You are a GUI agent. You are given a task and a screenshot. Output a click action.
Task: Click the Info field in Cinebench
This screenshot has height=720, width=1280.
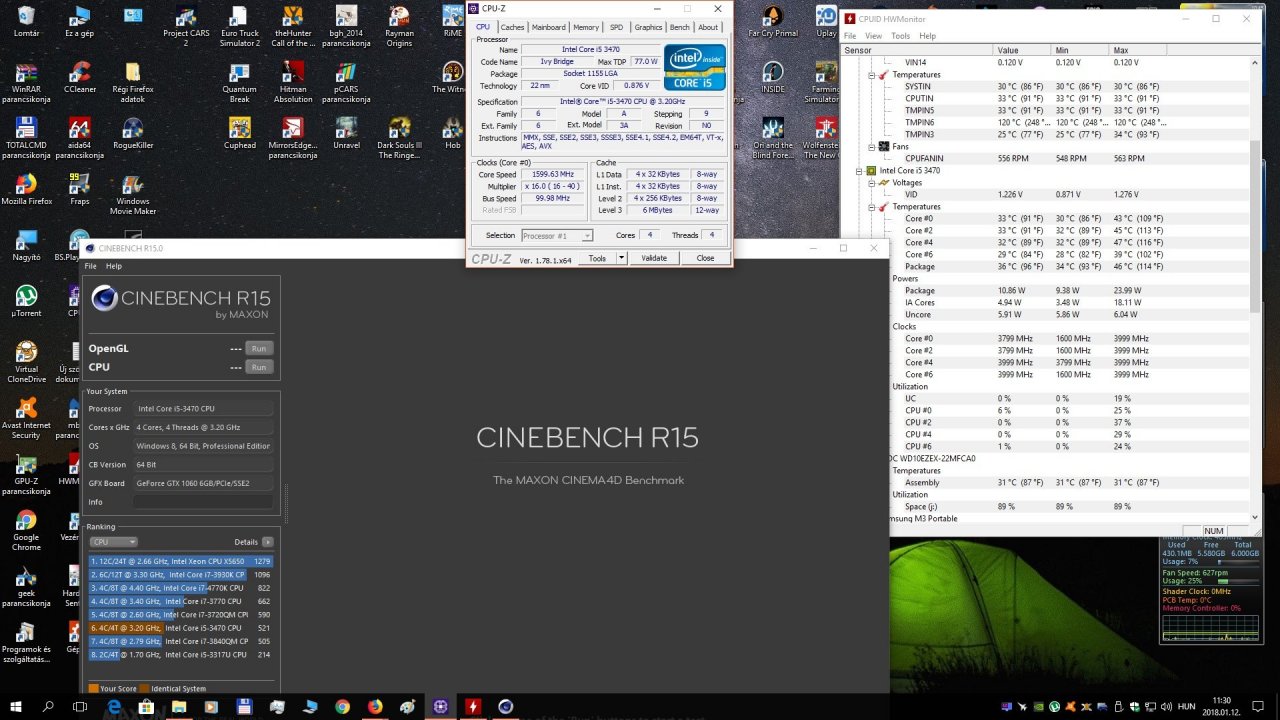pos(203,502)
